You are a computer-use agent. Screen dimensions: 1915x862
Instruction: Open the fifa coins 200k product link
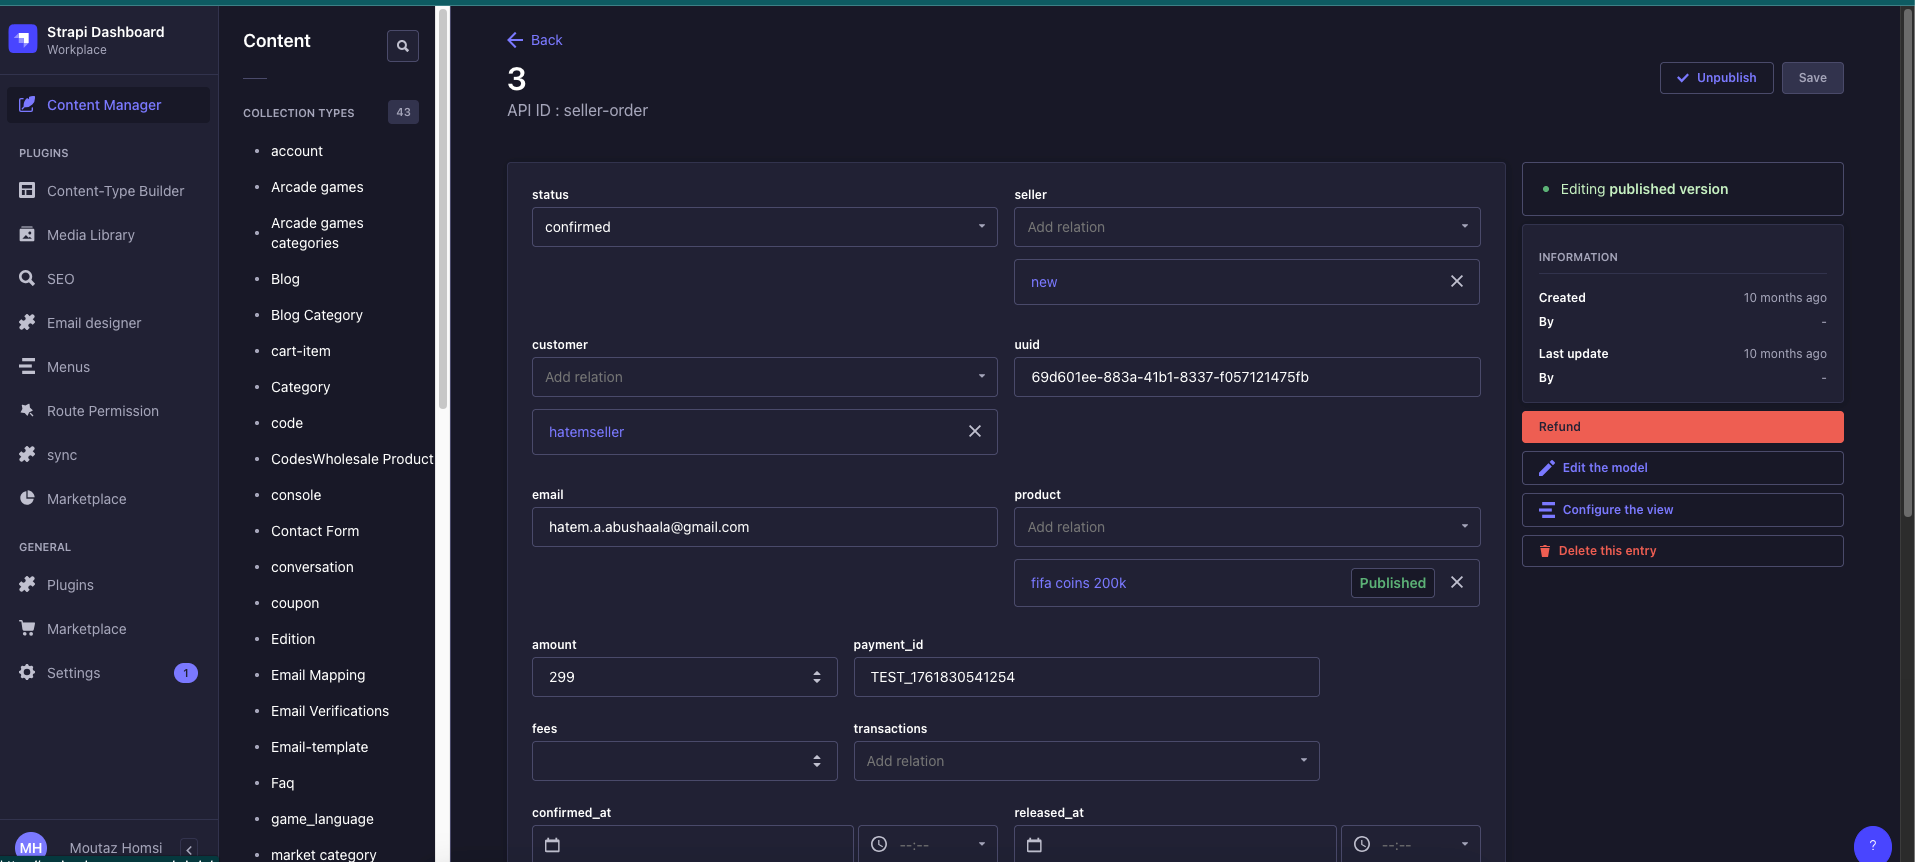1078,583
